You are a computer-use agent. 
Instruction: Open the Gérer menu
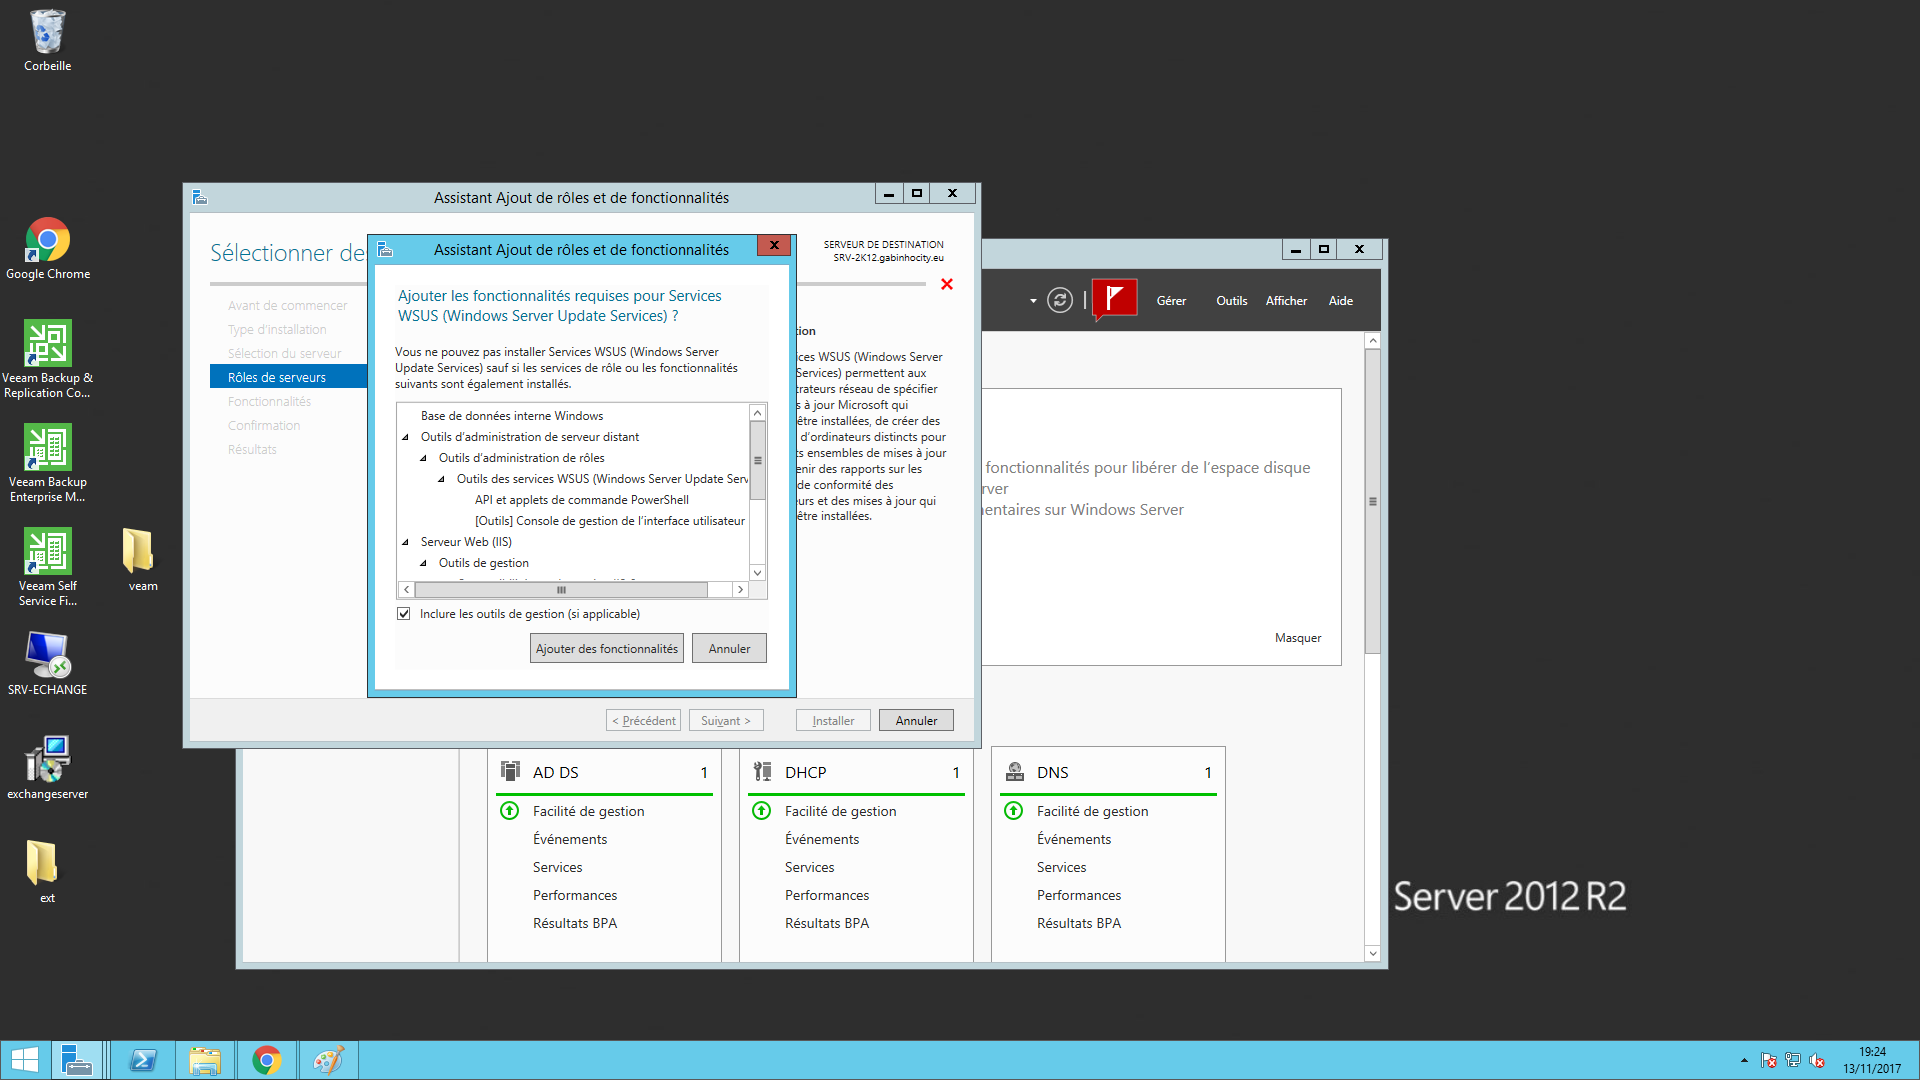pyautogui.click(x=1171, y=301)
